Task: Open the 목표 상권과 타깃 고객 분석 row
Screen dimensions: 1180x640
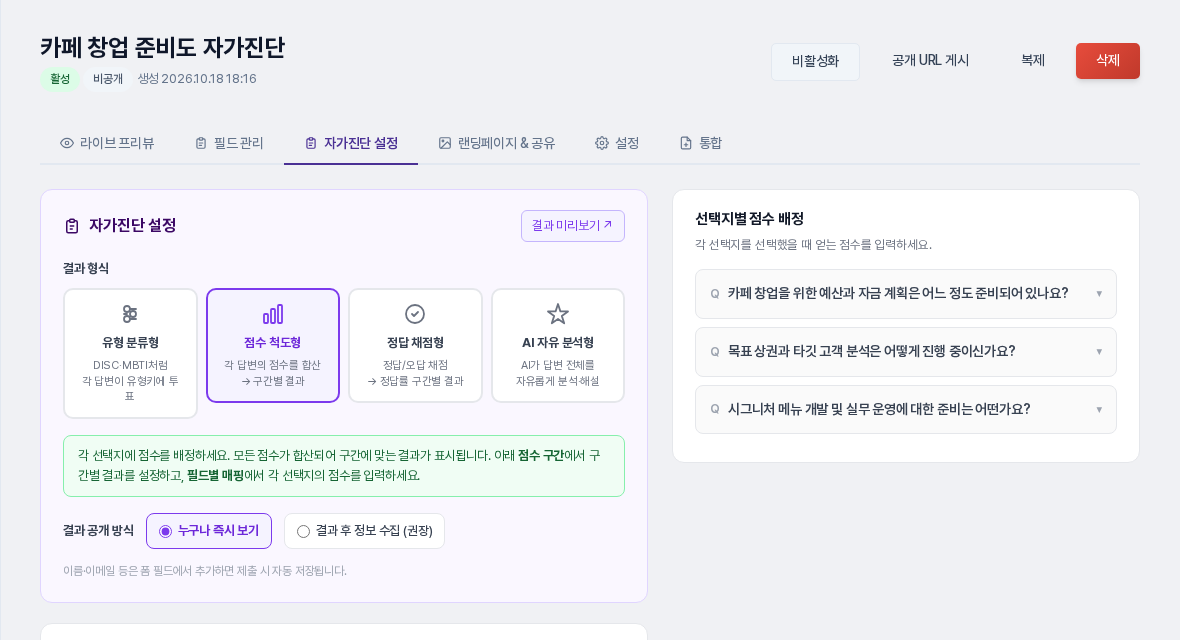Action: (905, 352)
